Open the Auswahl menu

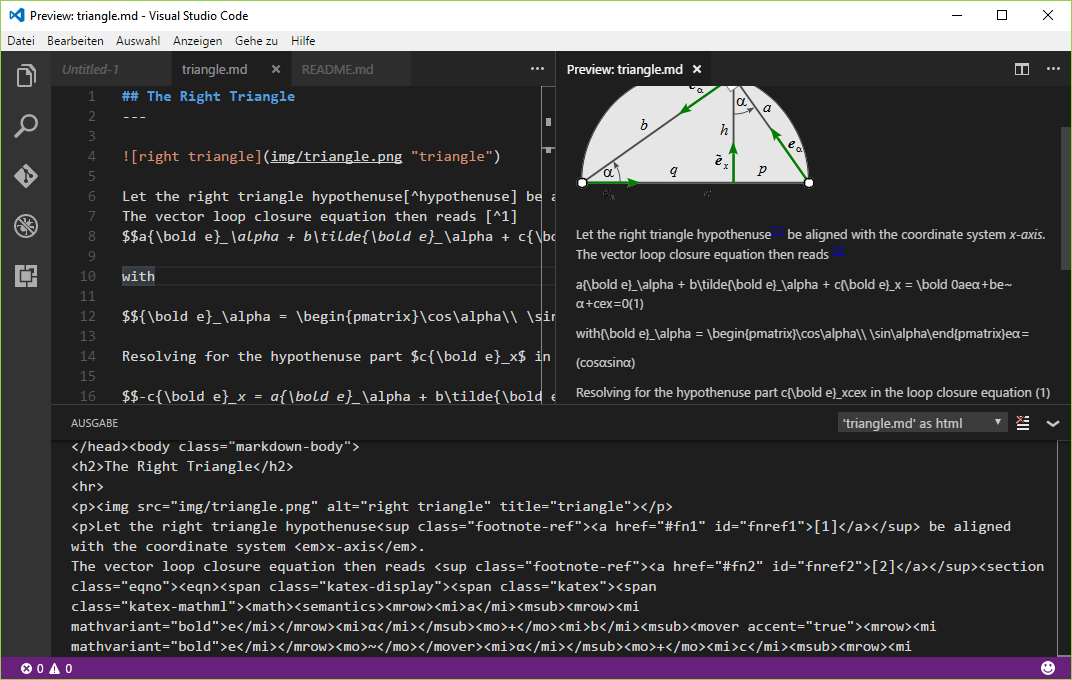pos(138,41)
